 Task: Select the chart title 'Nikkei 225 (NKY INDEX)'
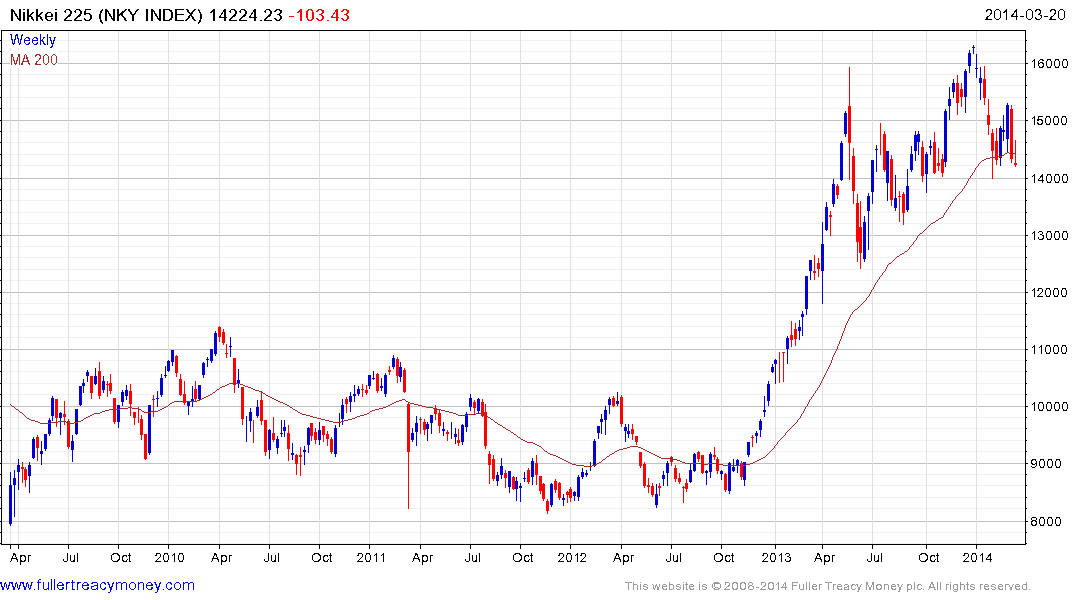106,14
